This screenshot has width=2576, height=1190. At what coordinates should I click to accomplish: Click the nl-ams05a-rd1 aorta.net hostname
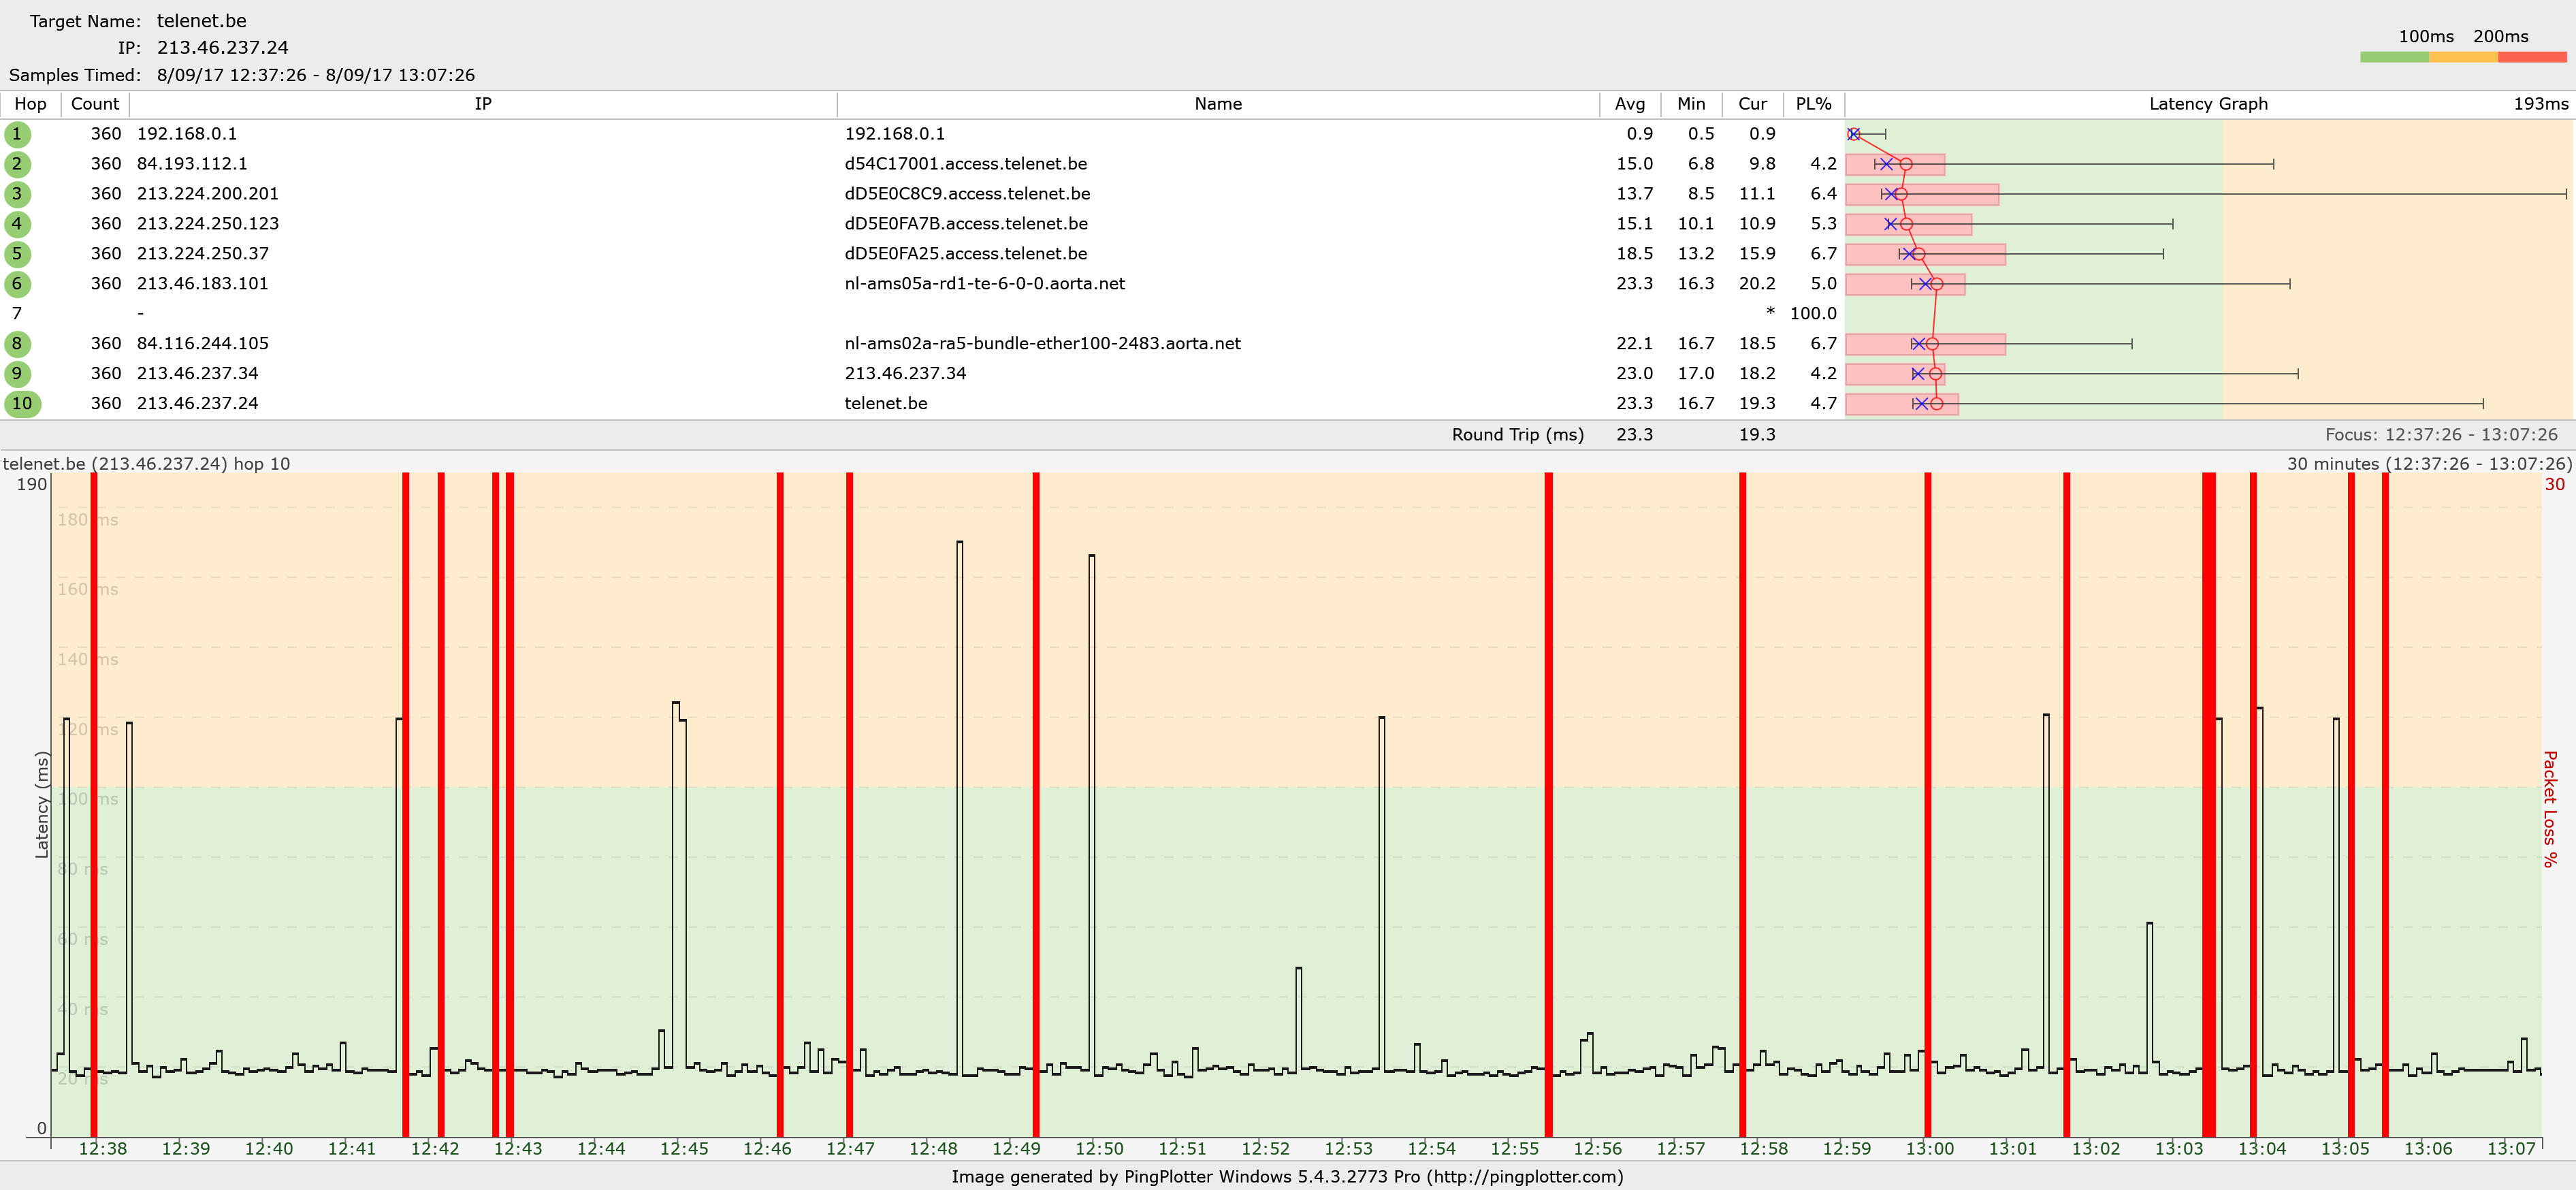tap(984, 284)
